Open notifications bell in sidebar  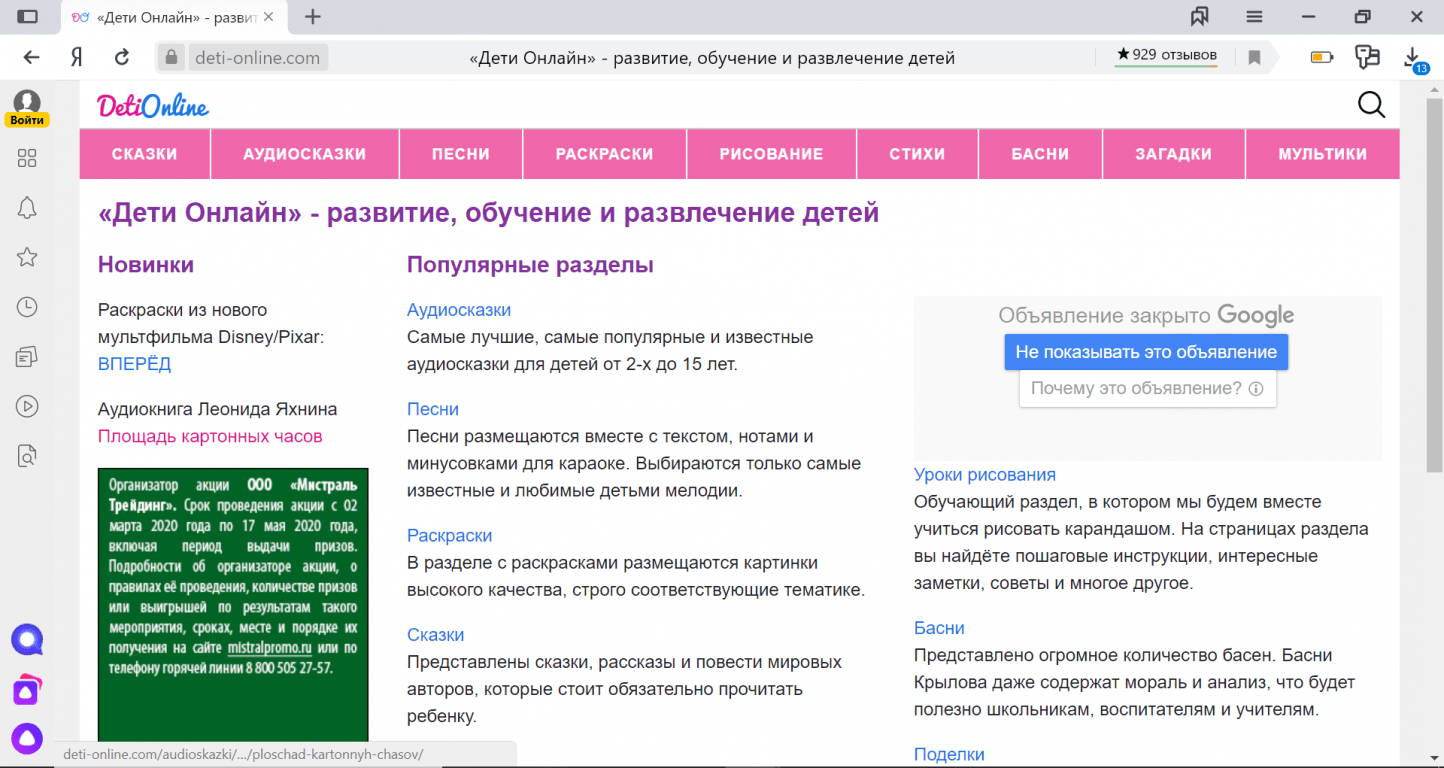click(27, 207)
